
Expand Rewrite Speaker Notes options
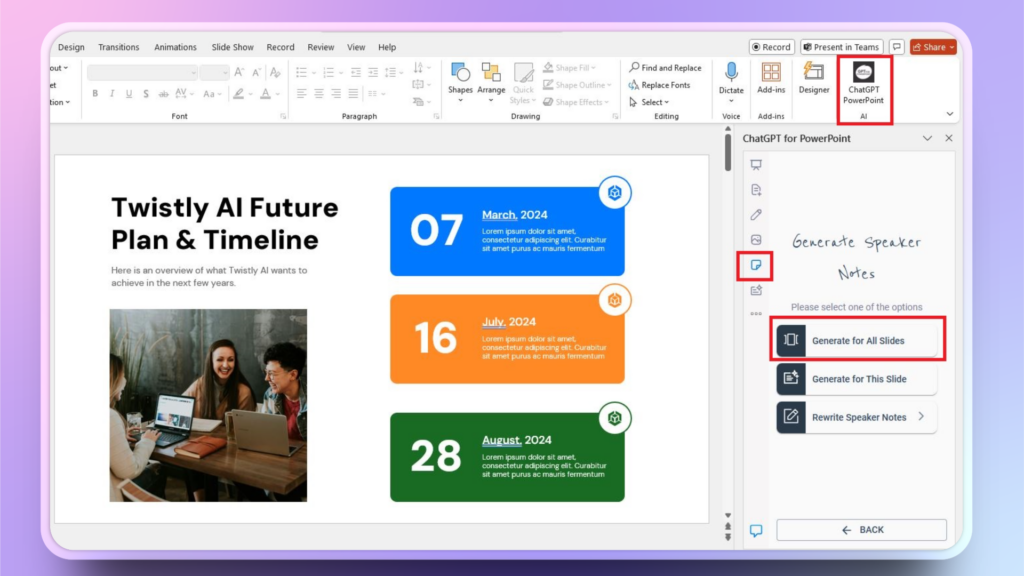pyautogui.click(x=857, y=417)
